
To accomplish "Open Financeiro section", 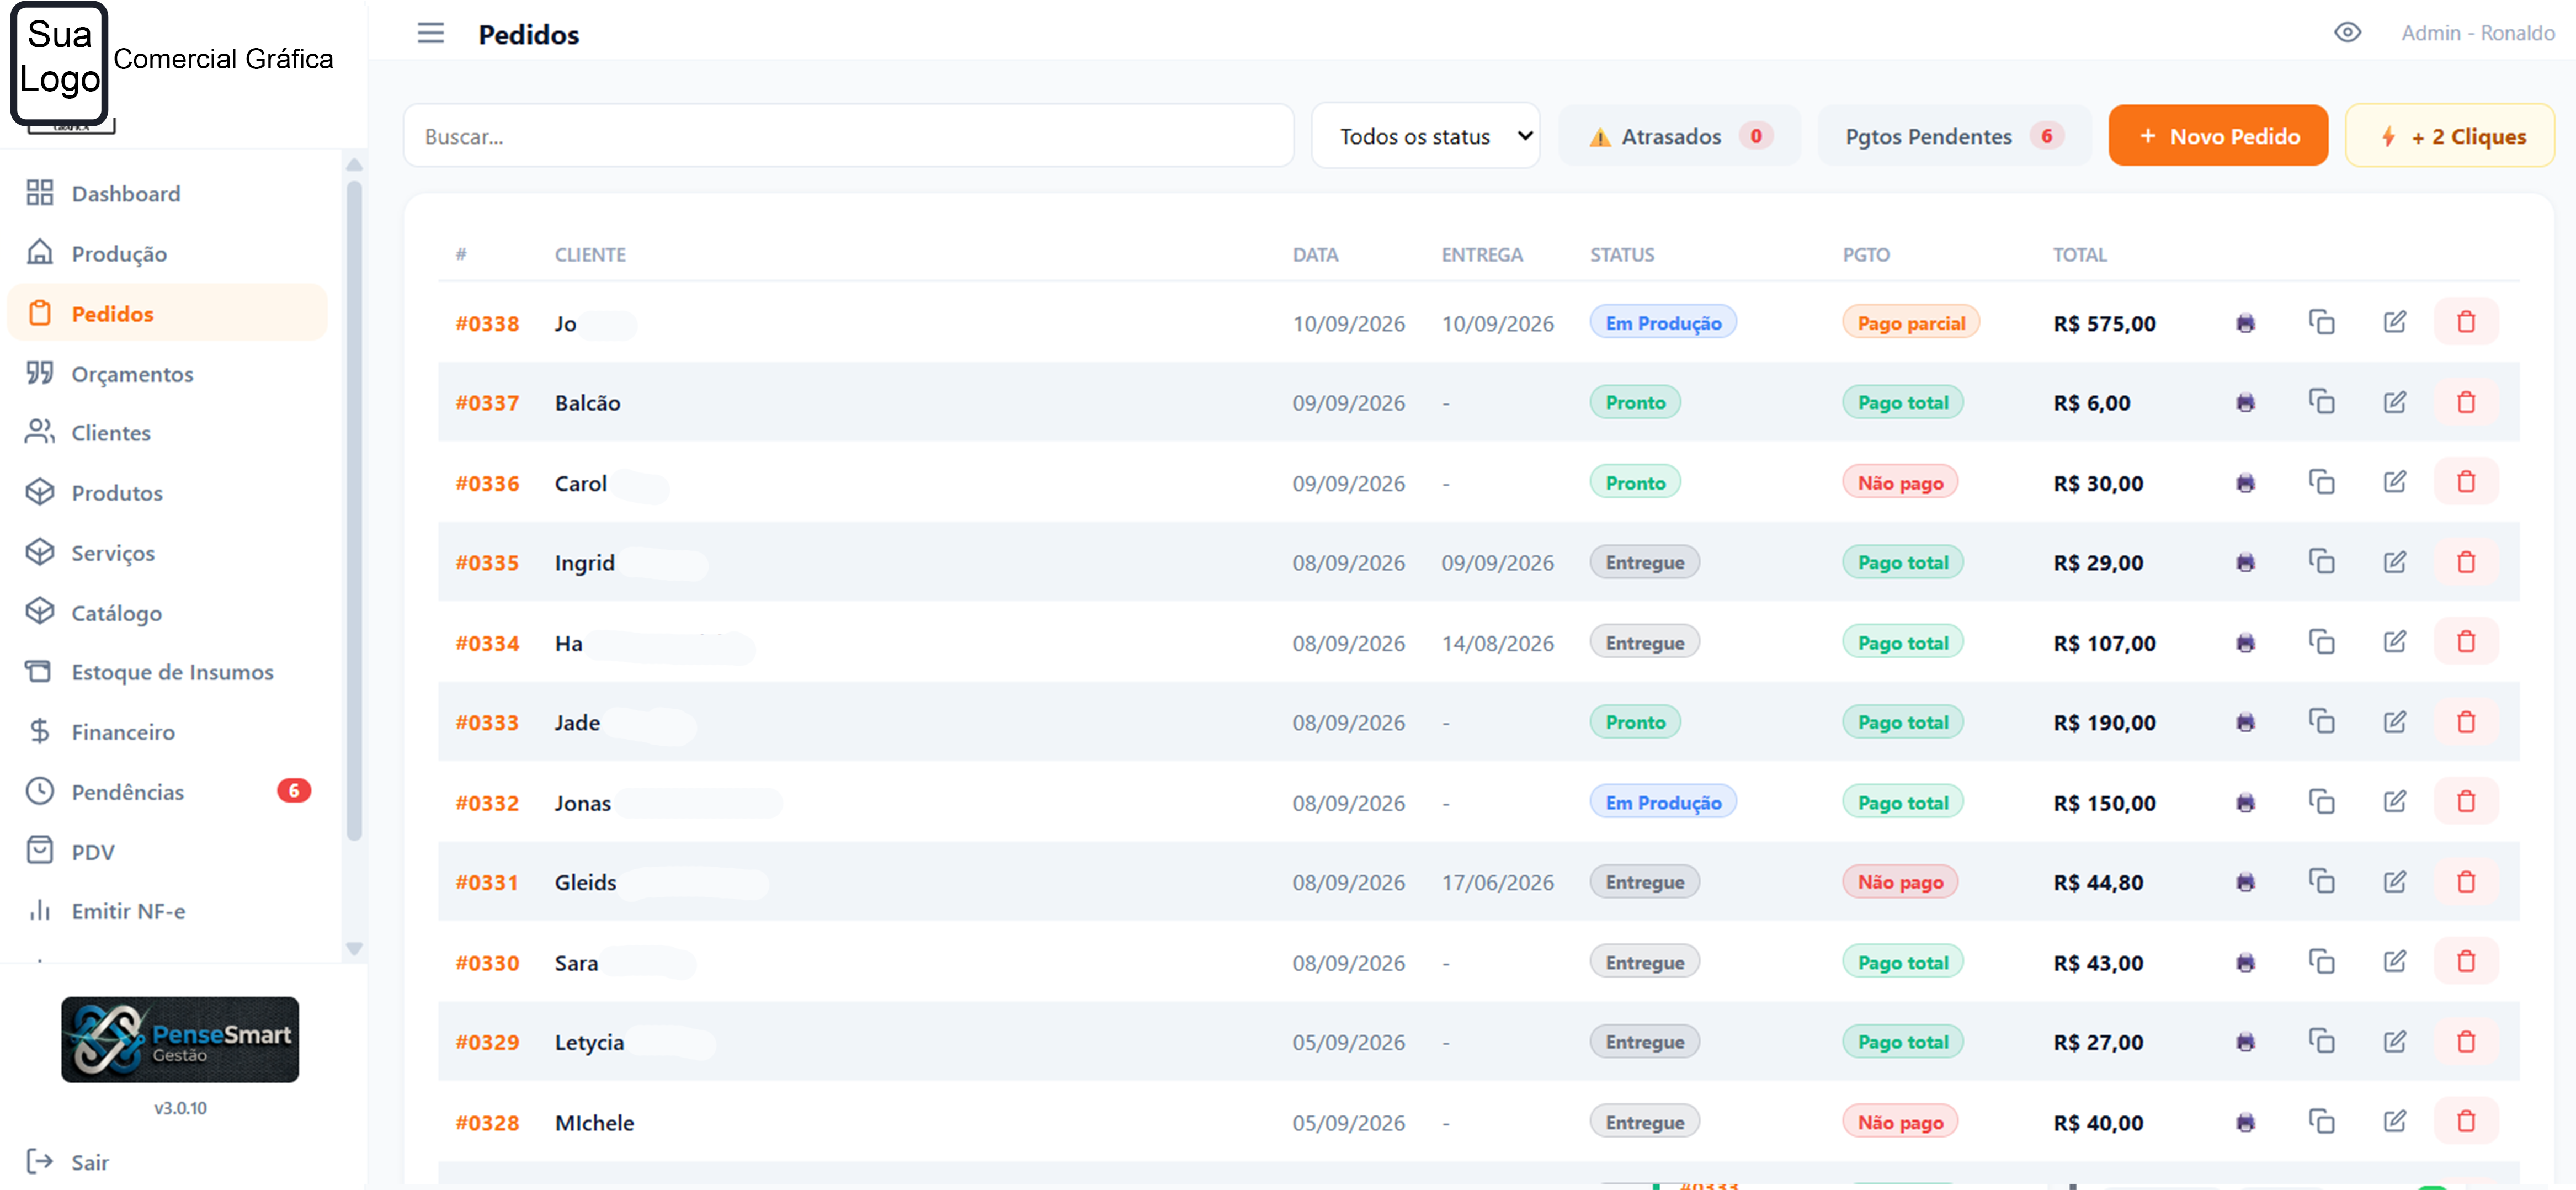I will point(167,732).
